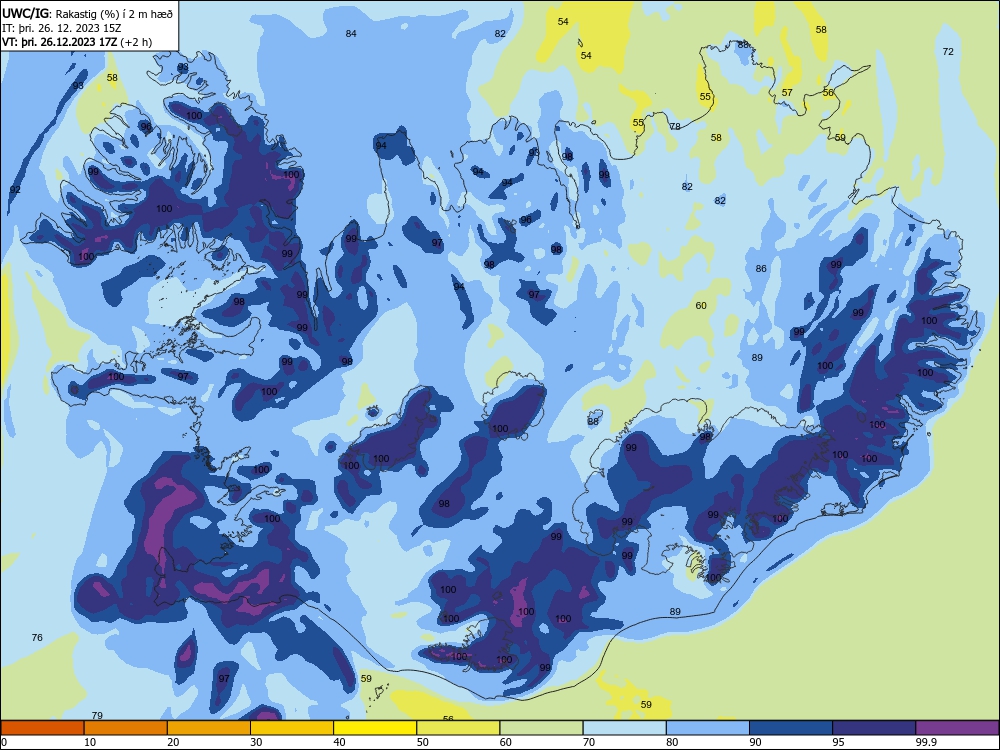Viewport: 1000px width, 750px height.
Task: Click legend tick label '95'
Action: [x=839, y=742]
